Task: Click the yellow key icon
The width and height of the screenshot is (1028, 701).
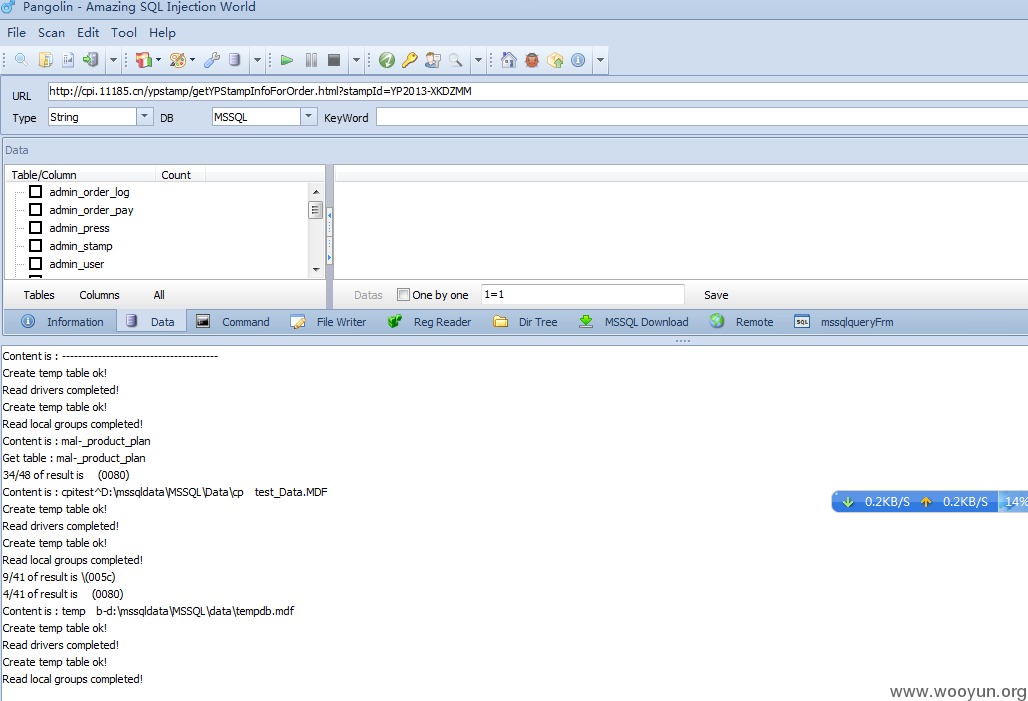Action: pos(410,60)
